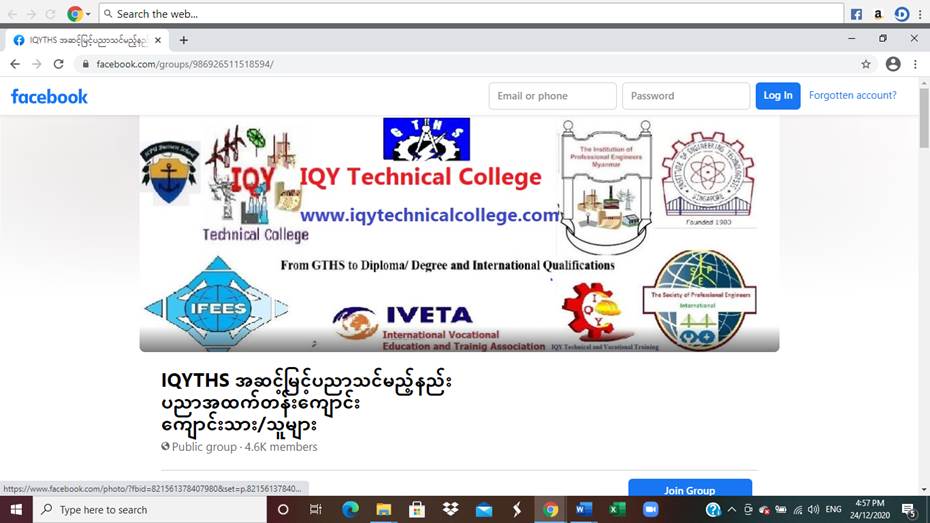
Task: Open Wi-Fi network settings in system tray
Action: (798, 509)
